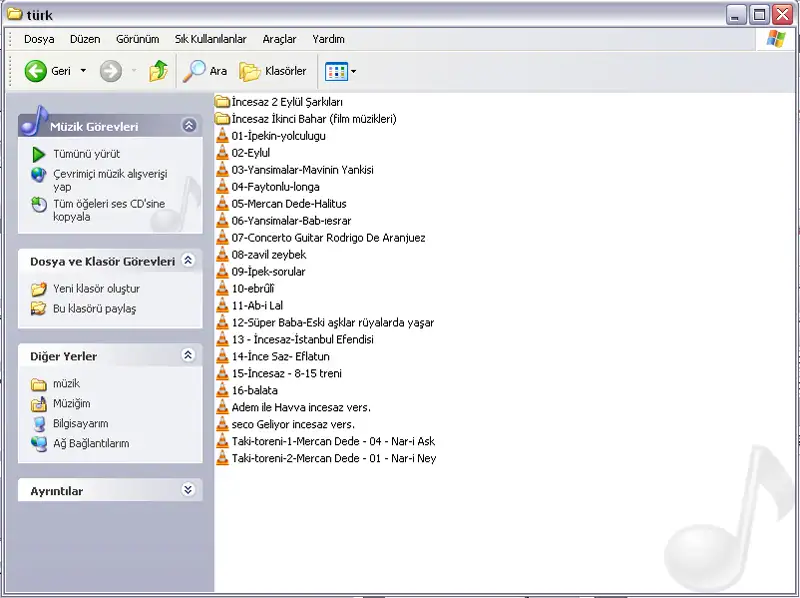The width and height of the screenshot is (800, 598).
Task: Select the İncesaz İkinci Bahar folder
Action: (313, 119)
